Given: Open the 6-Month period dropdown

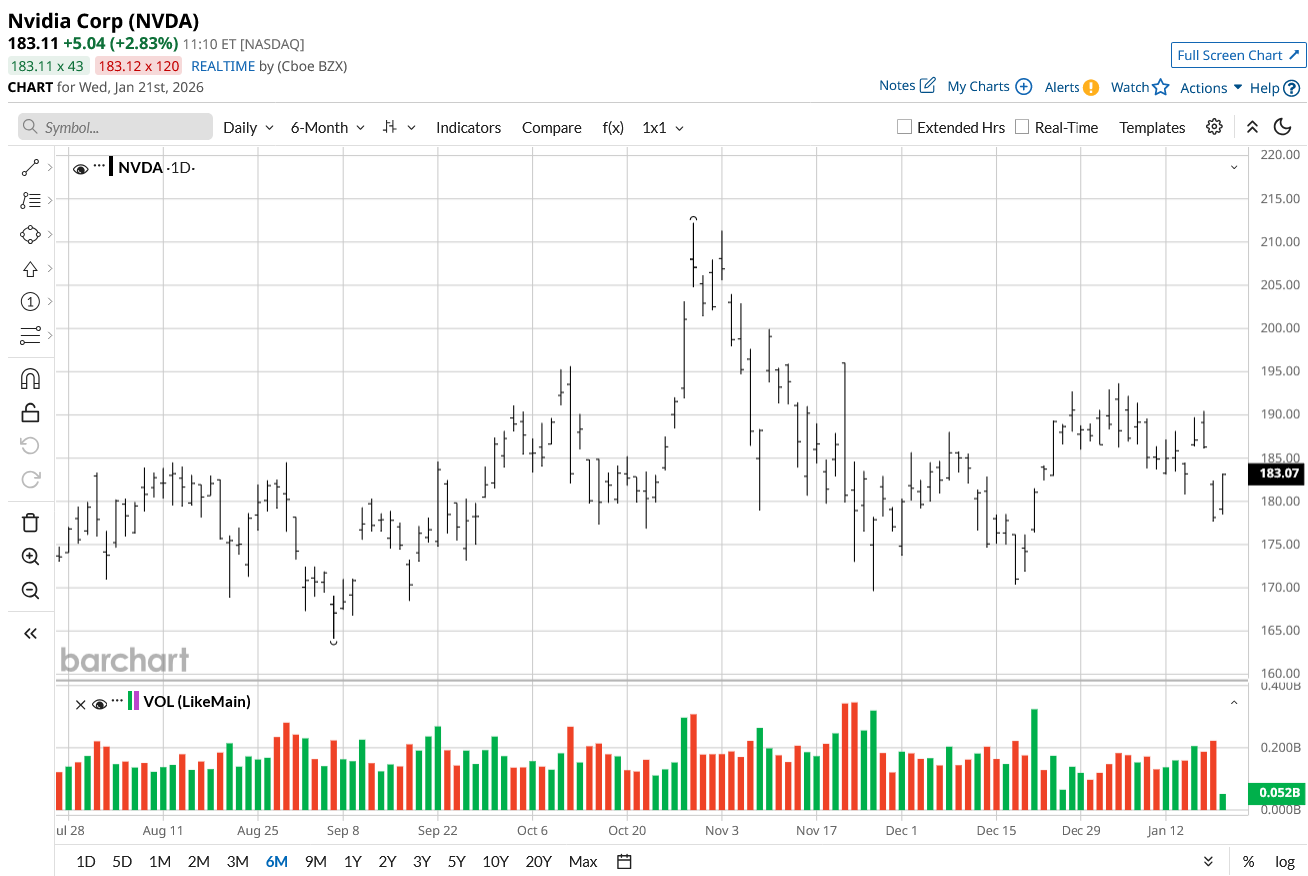Looking at the screenshot, I should [328, 127].
